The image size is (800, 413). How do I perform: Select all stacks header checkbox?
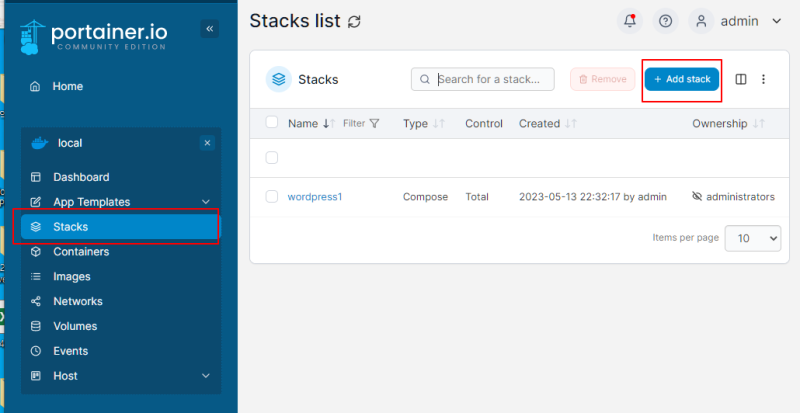(272, 122)
